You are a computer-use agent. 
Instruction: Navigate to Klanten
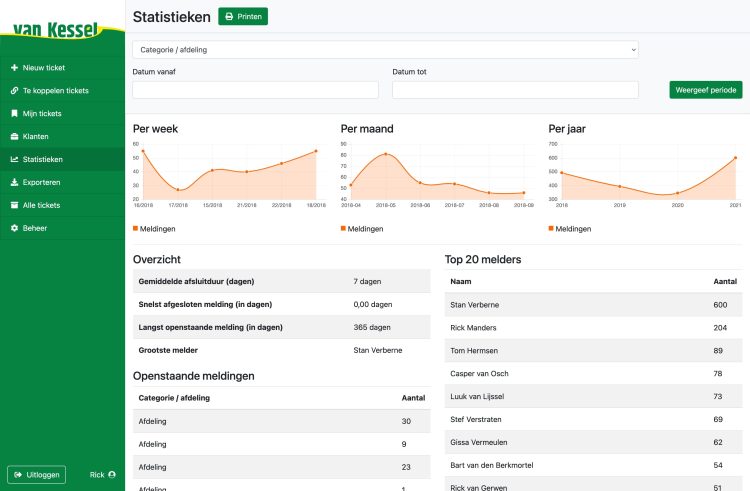[62, 137]
